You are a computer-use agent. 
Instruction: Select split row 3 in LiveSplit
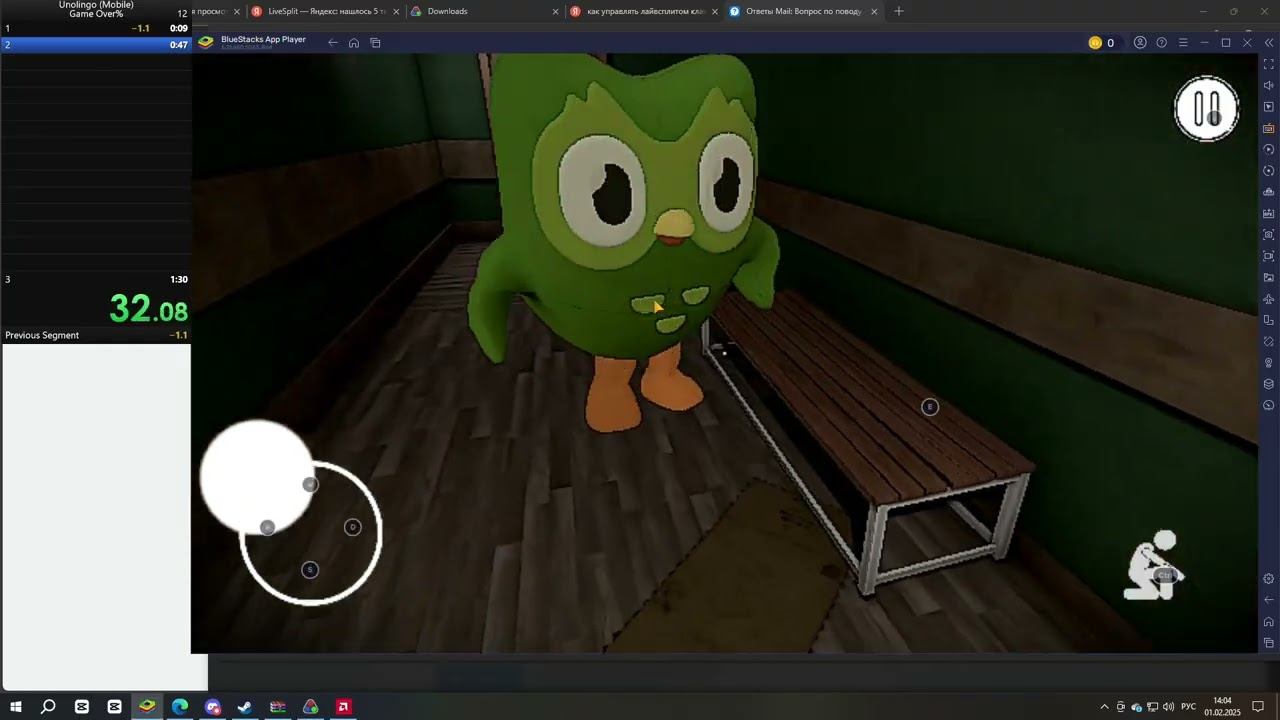pos(96,280)
